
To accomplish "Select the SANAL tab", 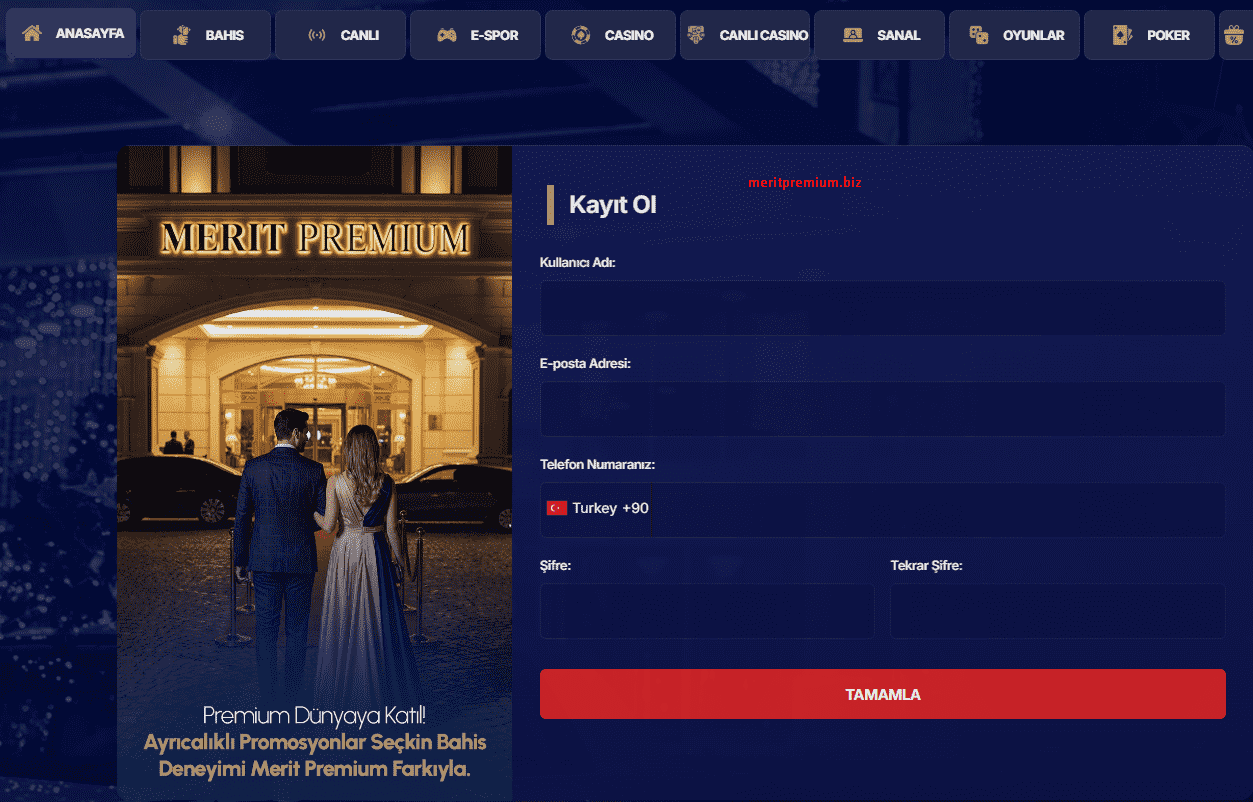I will tap(880, 35).
